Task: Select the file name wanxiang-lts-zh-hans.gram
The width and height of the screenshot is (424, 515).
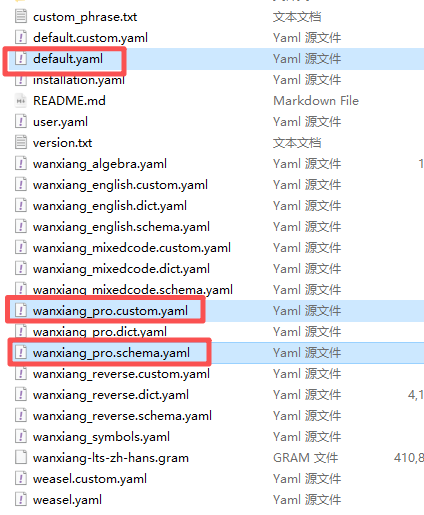Action: [111, 458]
